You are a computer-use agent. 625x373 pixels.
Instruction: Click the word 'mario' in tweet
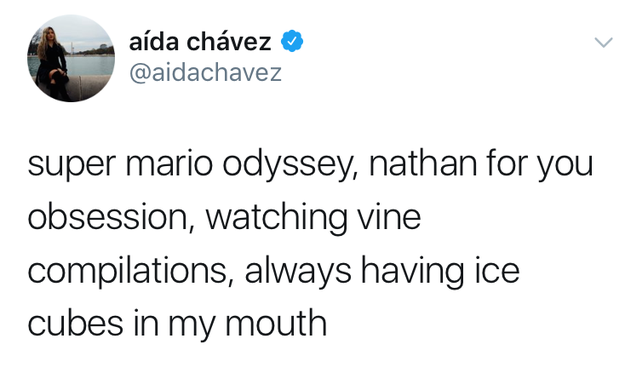[169, 164]
